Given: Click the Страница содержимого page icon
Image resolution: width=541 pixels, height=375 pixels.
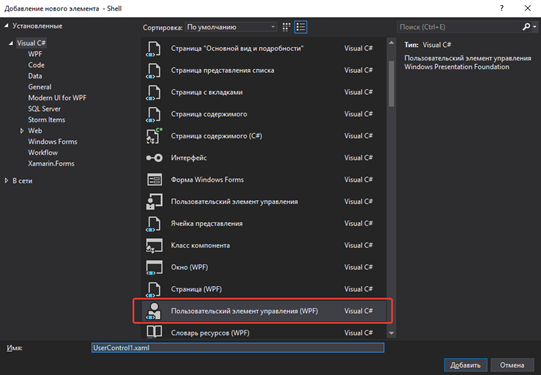Looking at the screenshot, I should [x=154, y=114].
